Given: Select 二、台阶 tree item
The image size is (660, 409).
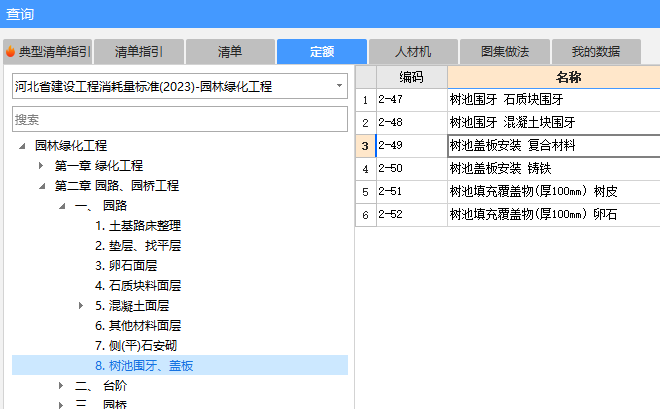Looking at the screenshot, I should pyautogui.click(x=101, y=385).
